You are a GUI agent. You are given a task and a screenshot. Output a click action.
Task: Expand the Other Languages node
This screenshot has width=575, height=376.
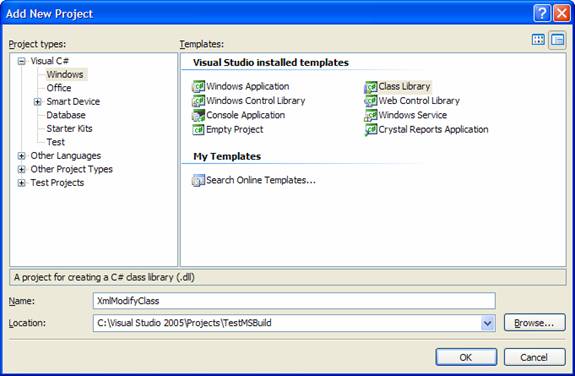[x=22, y=156]
